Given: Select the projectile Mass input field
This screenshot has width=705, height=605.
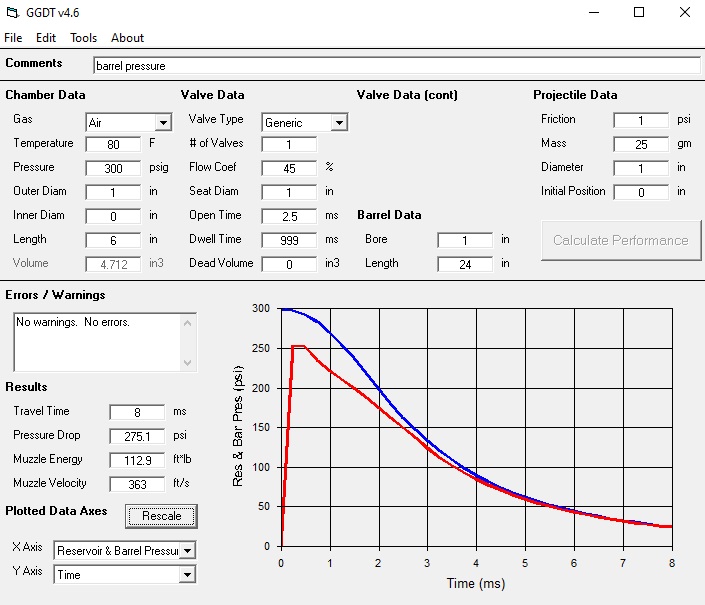Looking at the screenshot, I should pyautogui.click(x=640, y=144).
